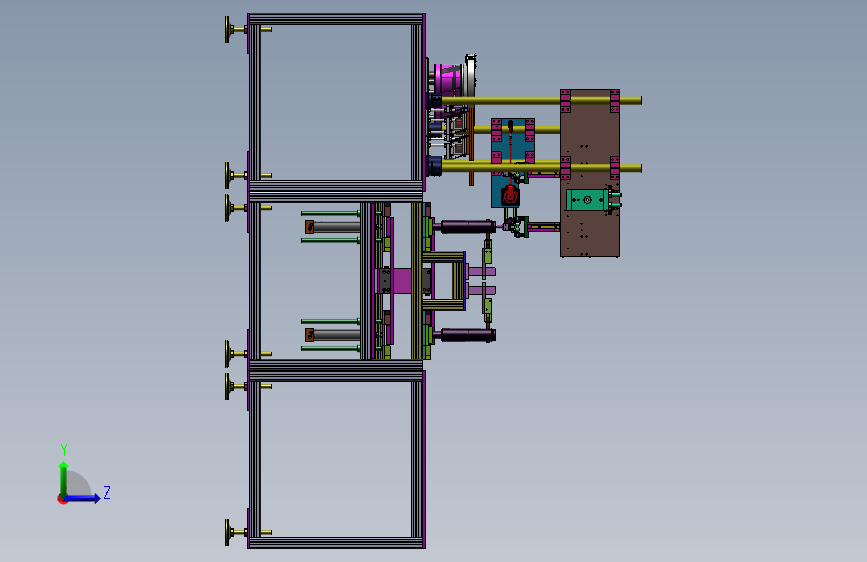Select the upper dark purple cylinder

pyautogui.click(x=468, y=226)
